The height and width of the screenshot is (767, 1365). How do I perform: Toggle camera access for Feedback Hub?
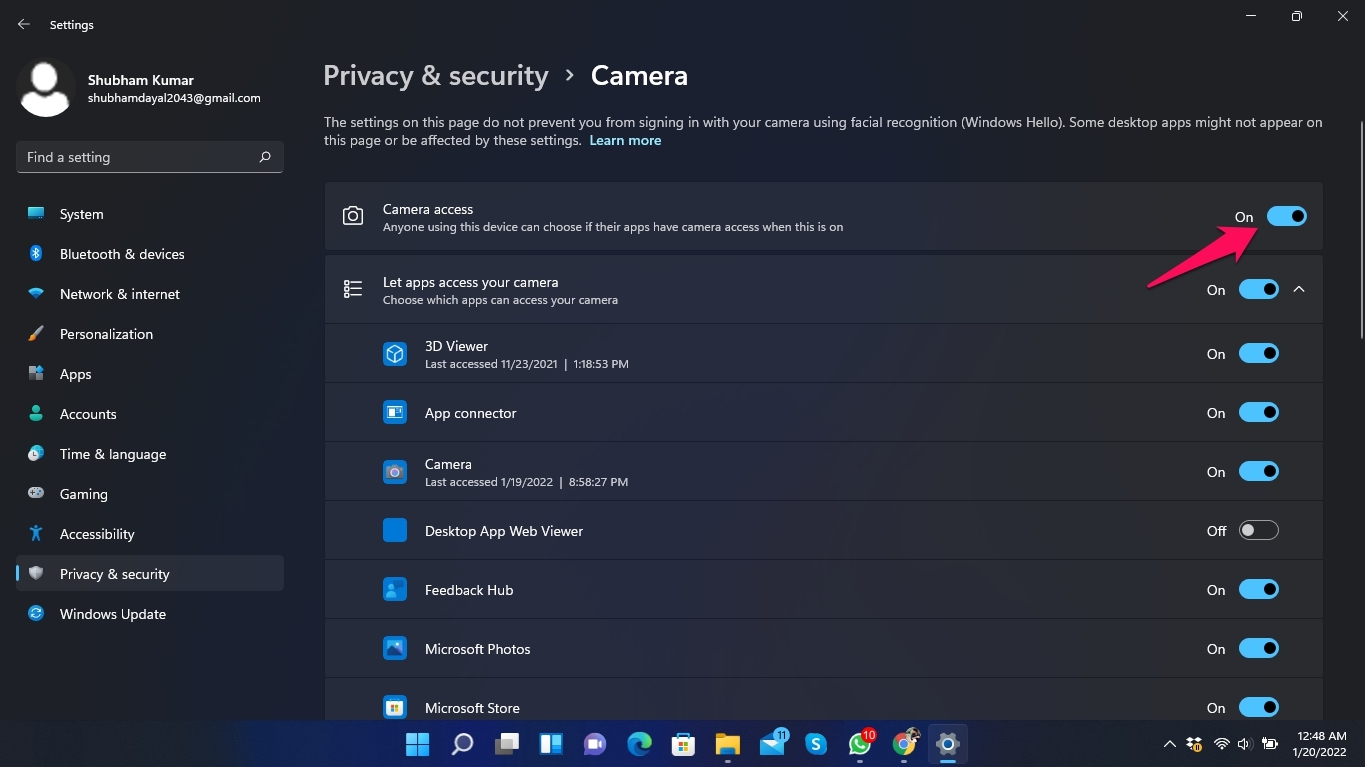1258,589
